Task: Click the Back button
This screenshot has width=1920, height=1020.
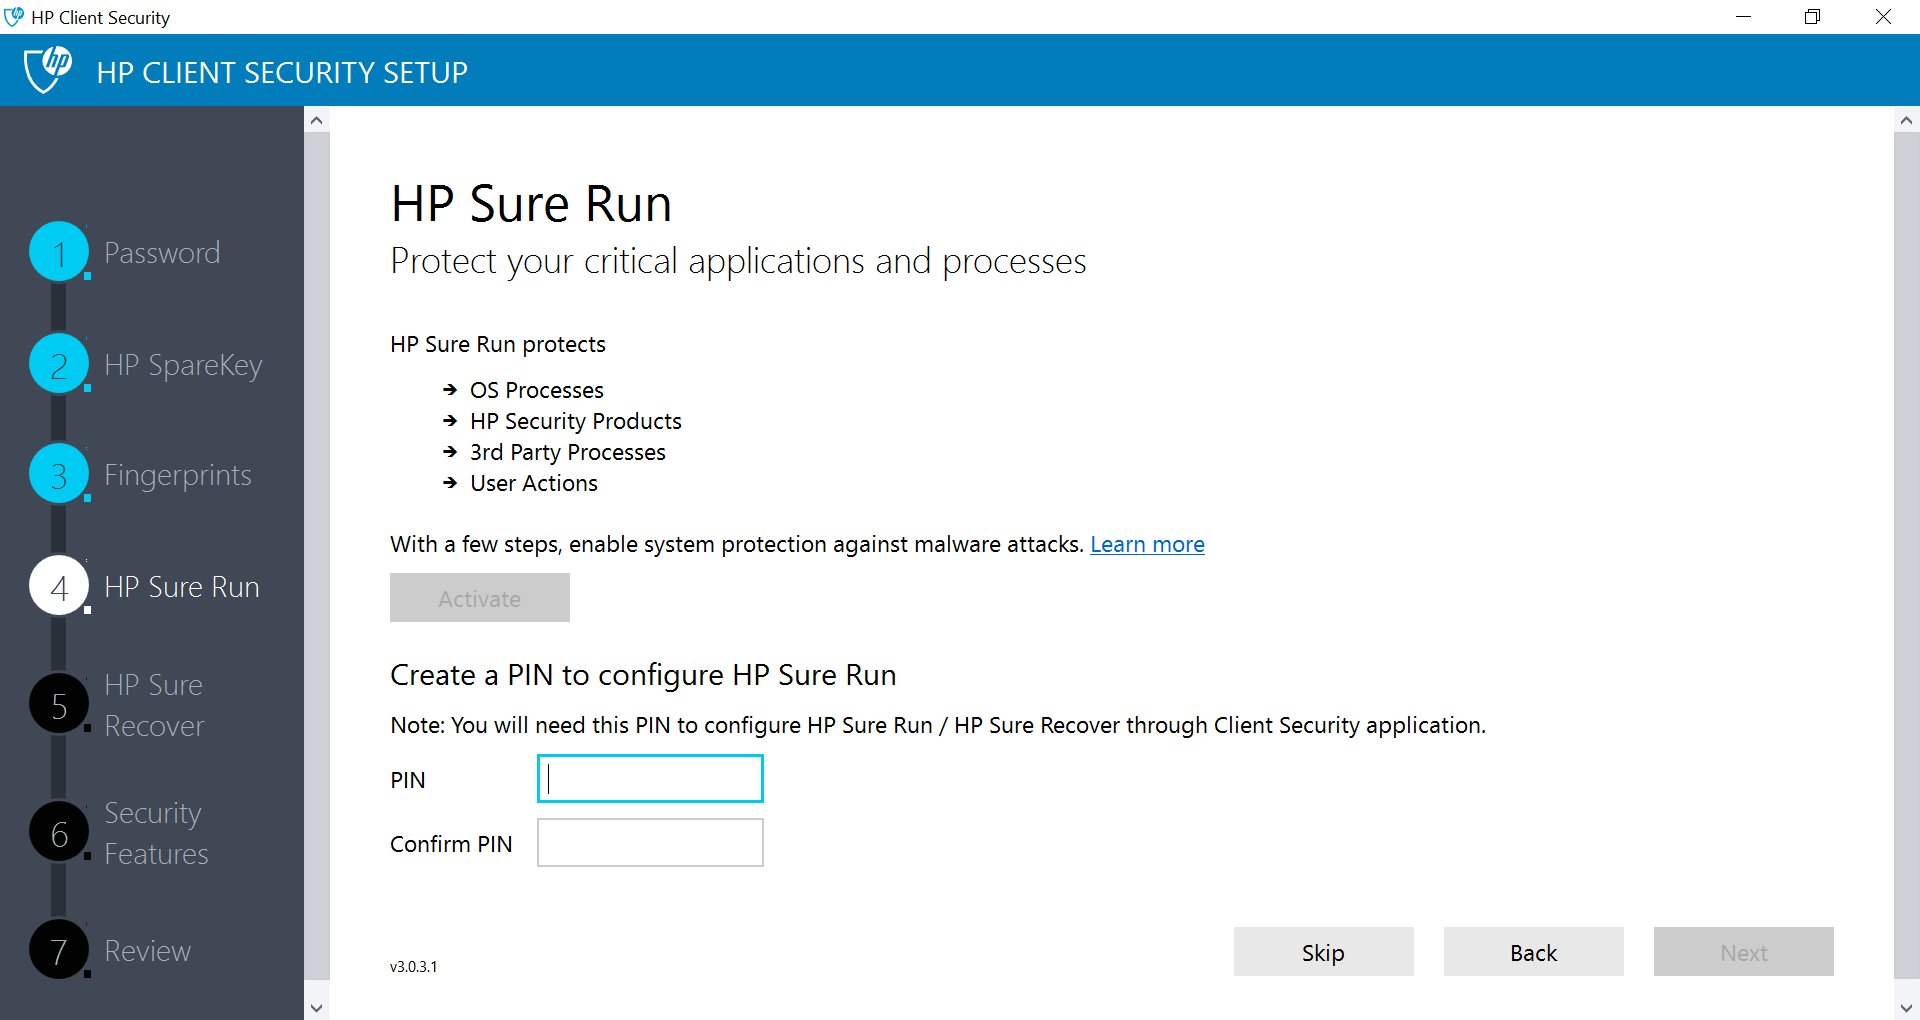Action: pyautogui.click(x=1533, y=952)
